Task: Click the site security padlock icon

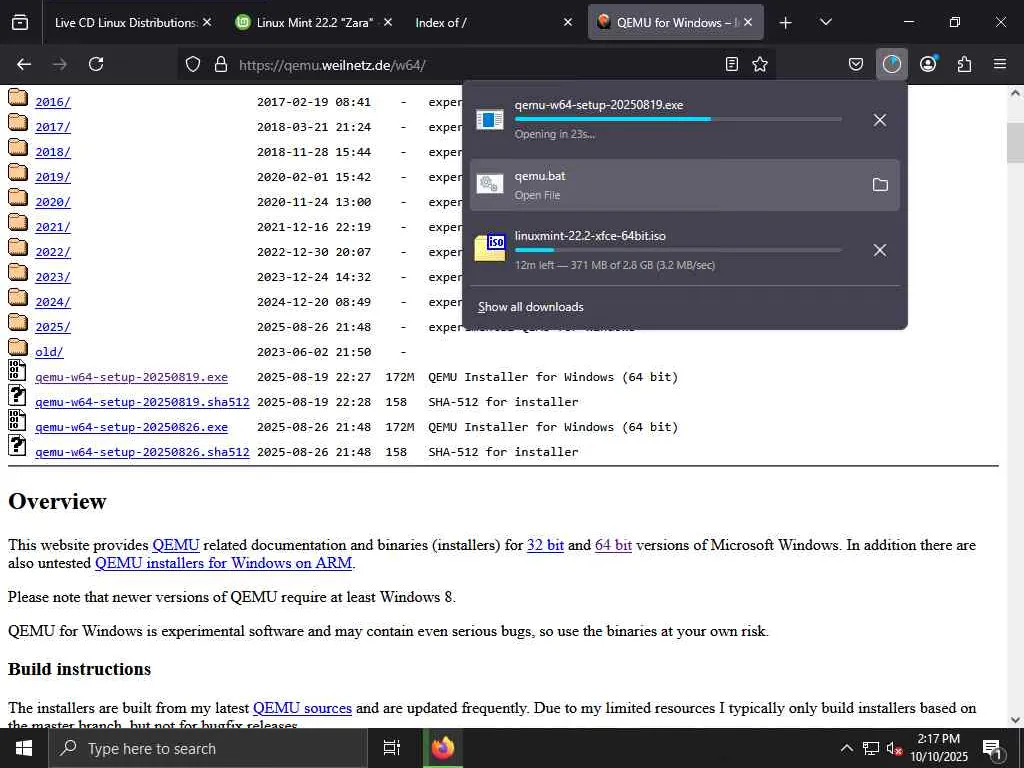Action: [221, 64]
